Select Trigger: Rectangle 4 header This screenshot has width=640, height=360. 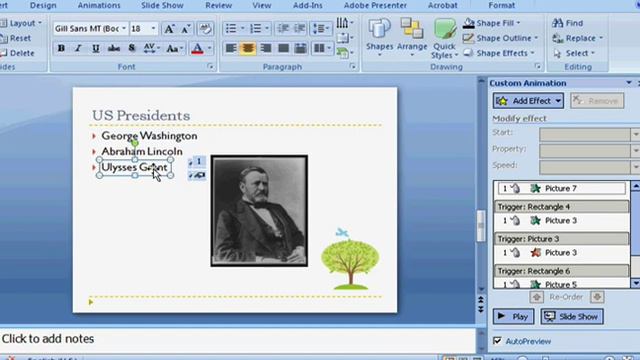point(562,207)
